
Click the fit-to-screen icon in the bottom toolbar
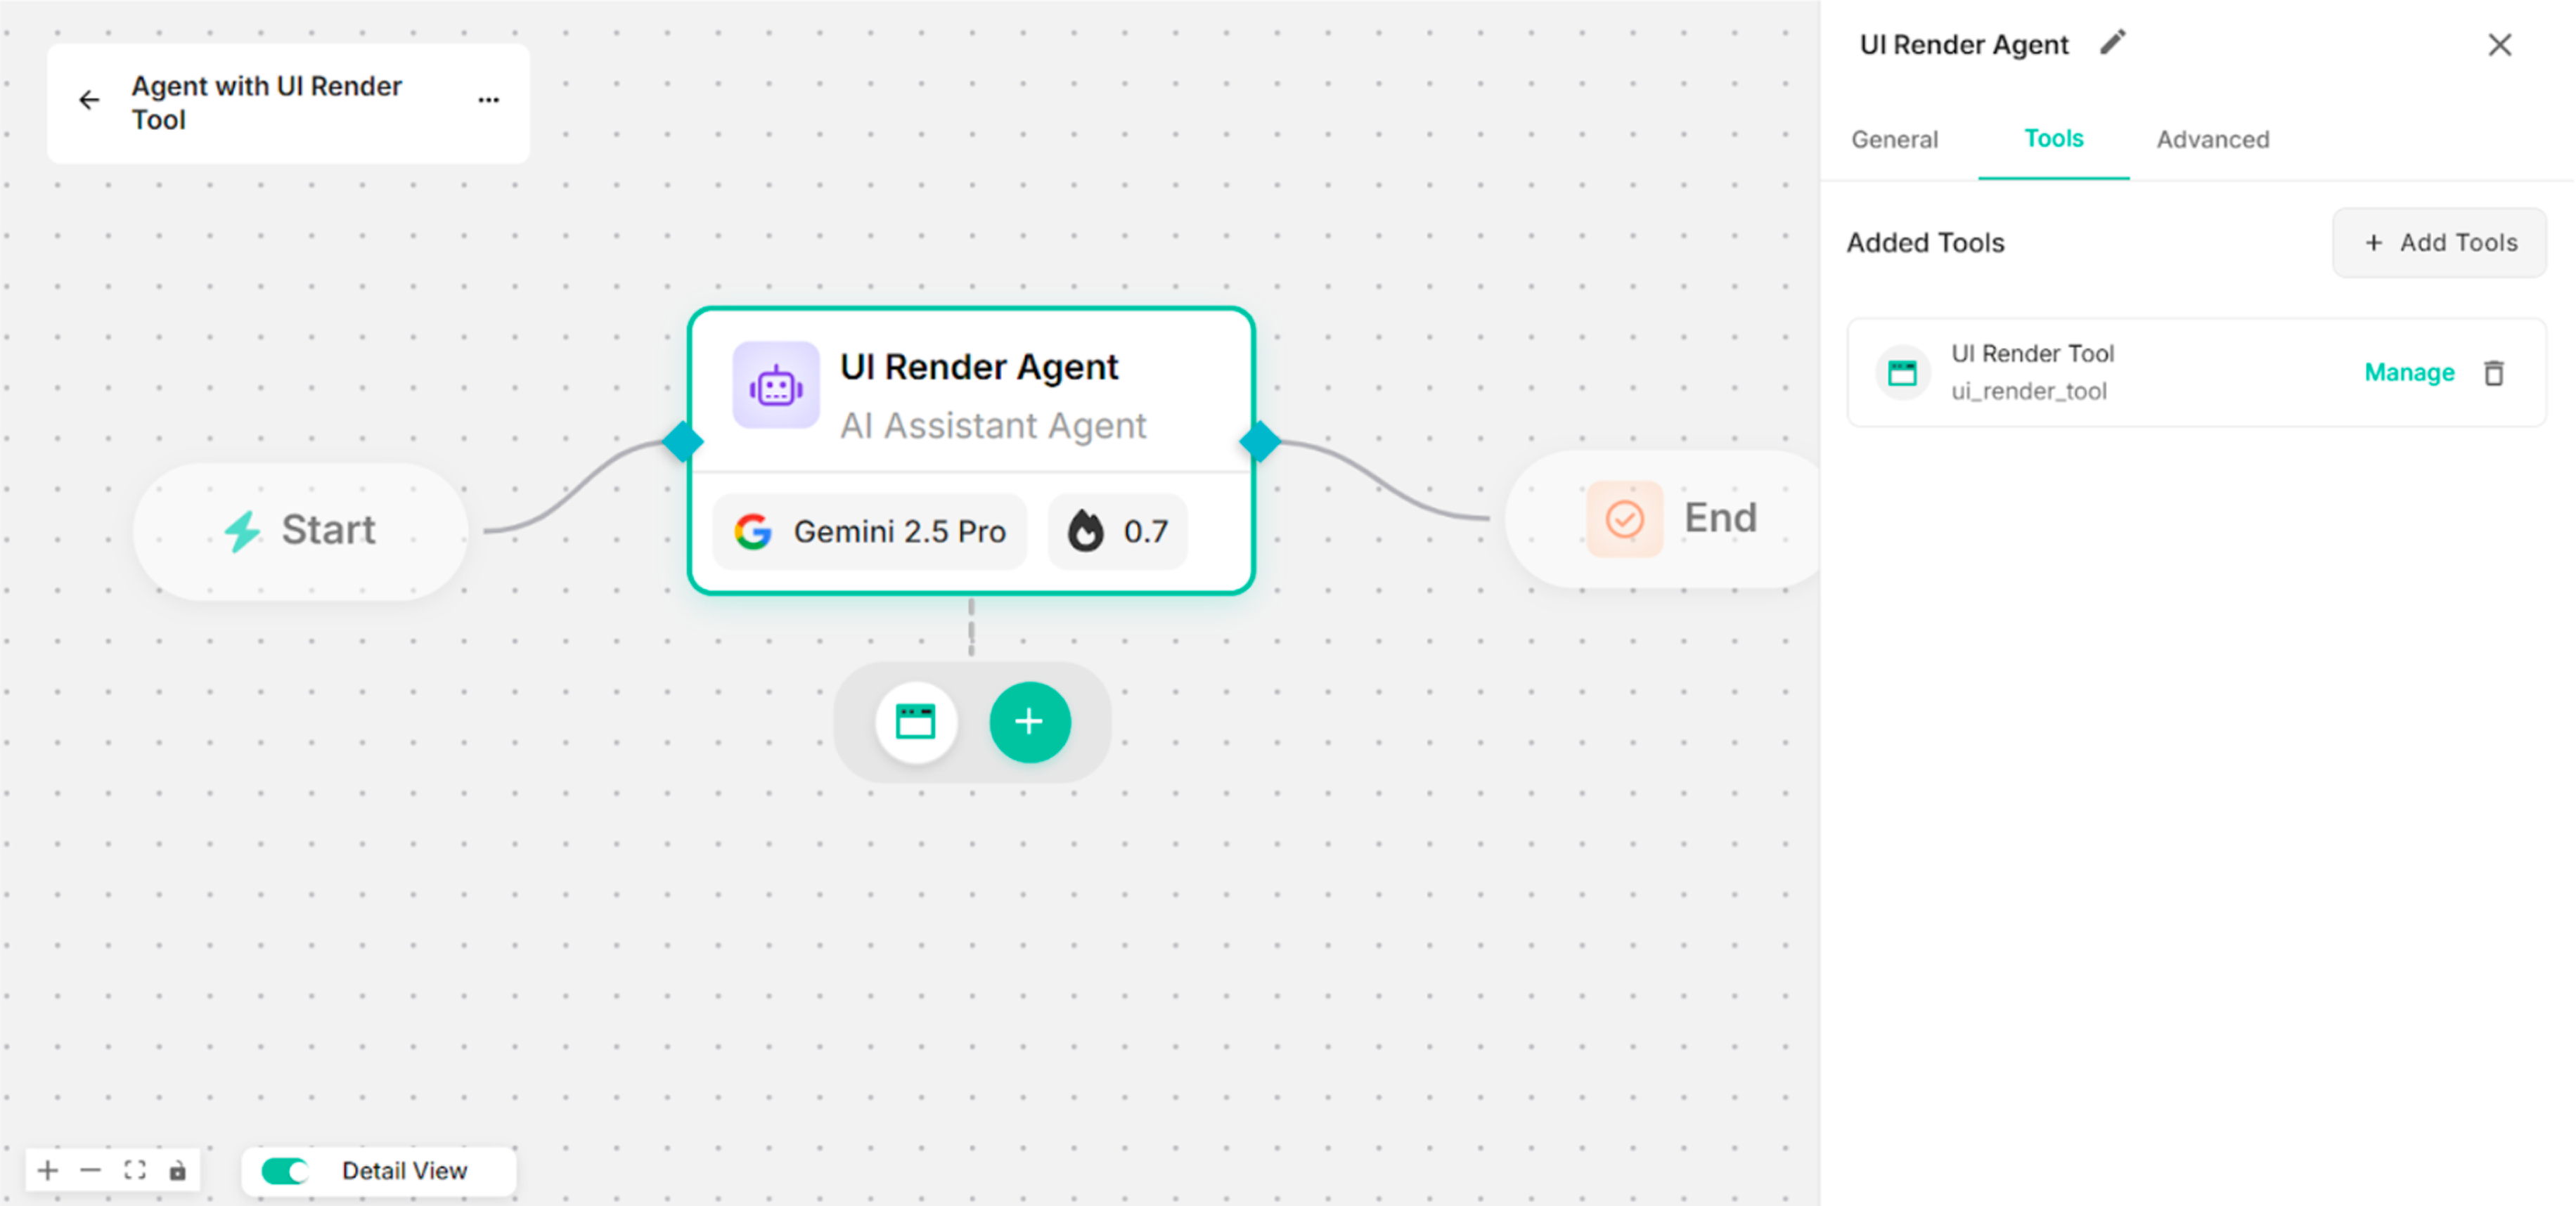pyautogui.click(x=136, y=1170)
